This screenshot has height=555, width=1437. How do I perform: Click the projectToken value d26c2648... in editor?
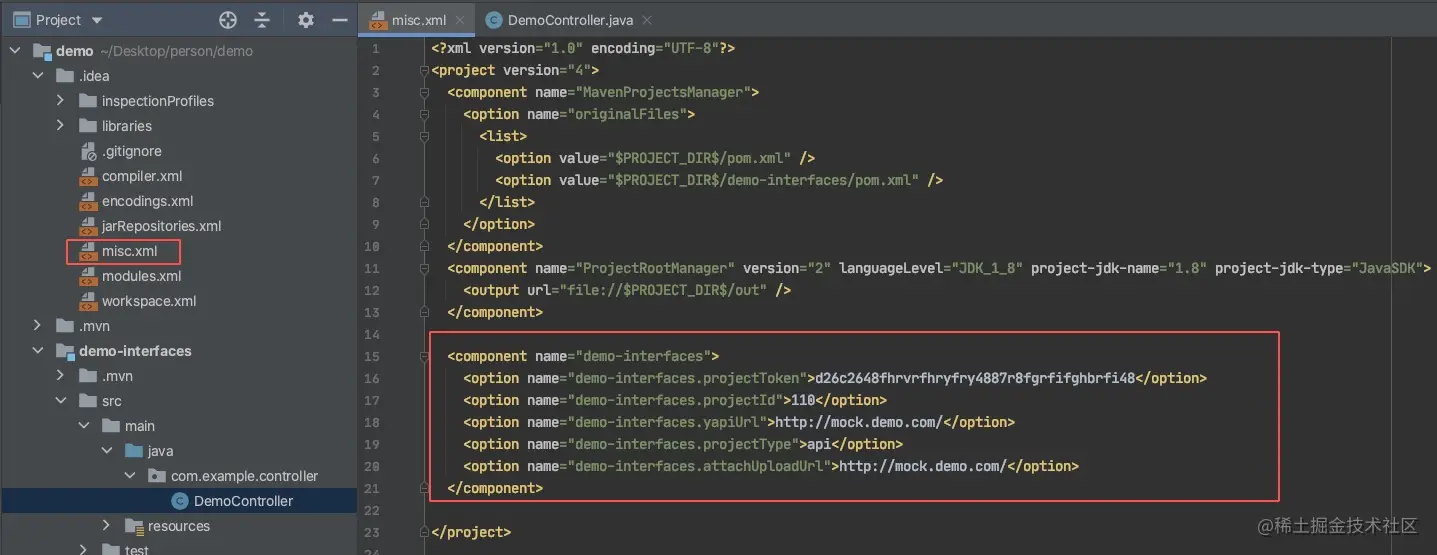point(975,378)
